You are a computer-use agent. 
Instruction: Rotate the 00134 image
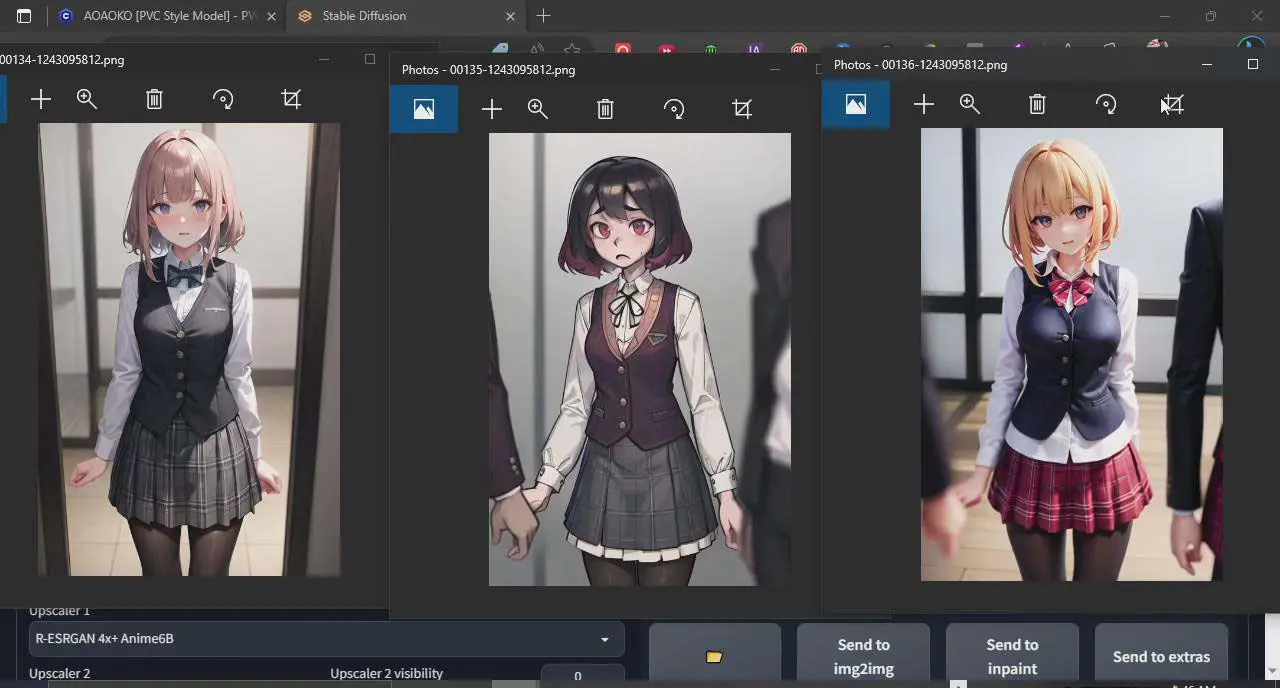(223, 99)
